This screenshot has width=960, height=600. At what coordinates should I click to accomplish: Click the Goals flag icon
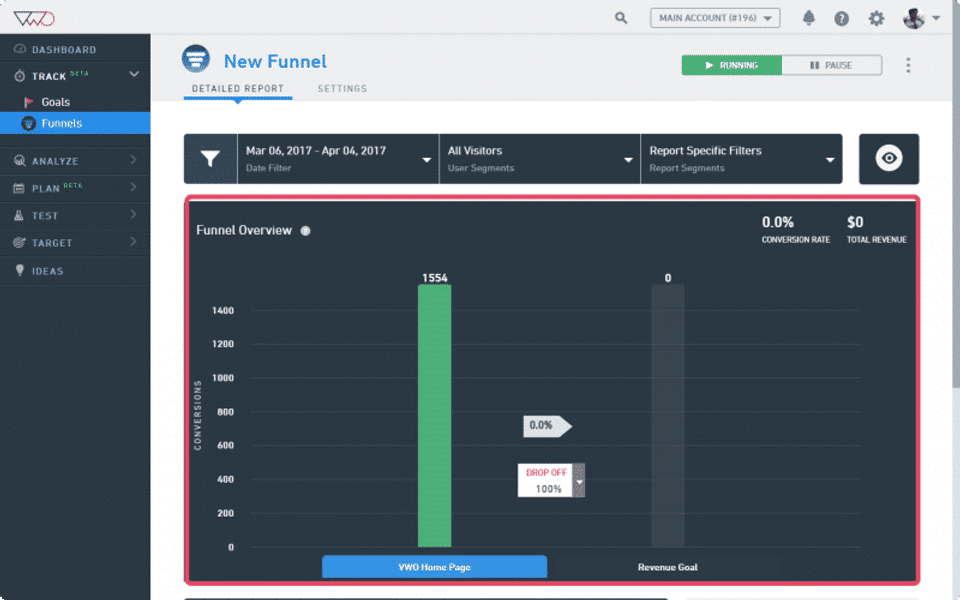[28, 102]
